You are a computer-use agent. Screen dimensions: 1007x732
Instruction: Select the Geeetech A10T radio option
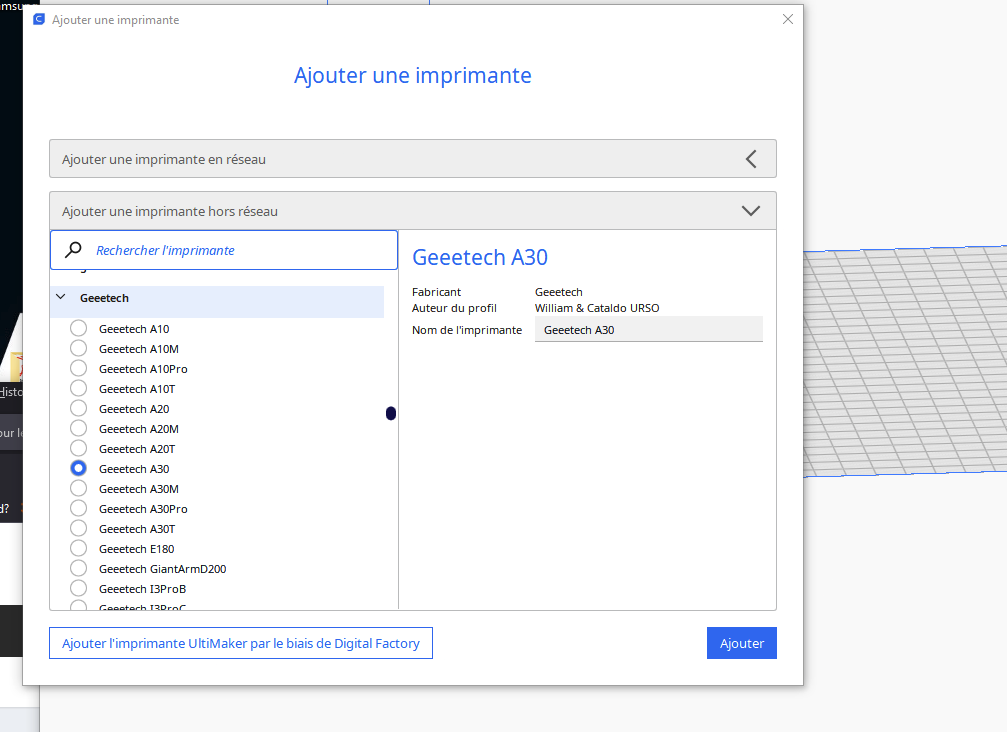[x=78, y=389]
